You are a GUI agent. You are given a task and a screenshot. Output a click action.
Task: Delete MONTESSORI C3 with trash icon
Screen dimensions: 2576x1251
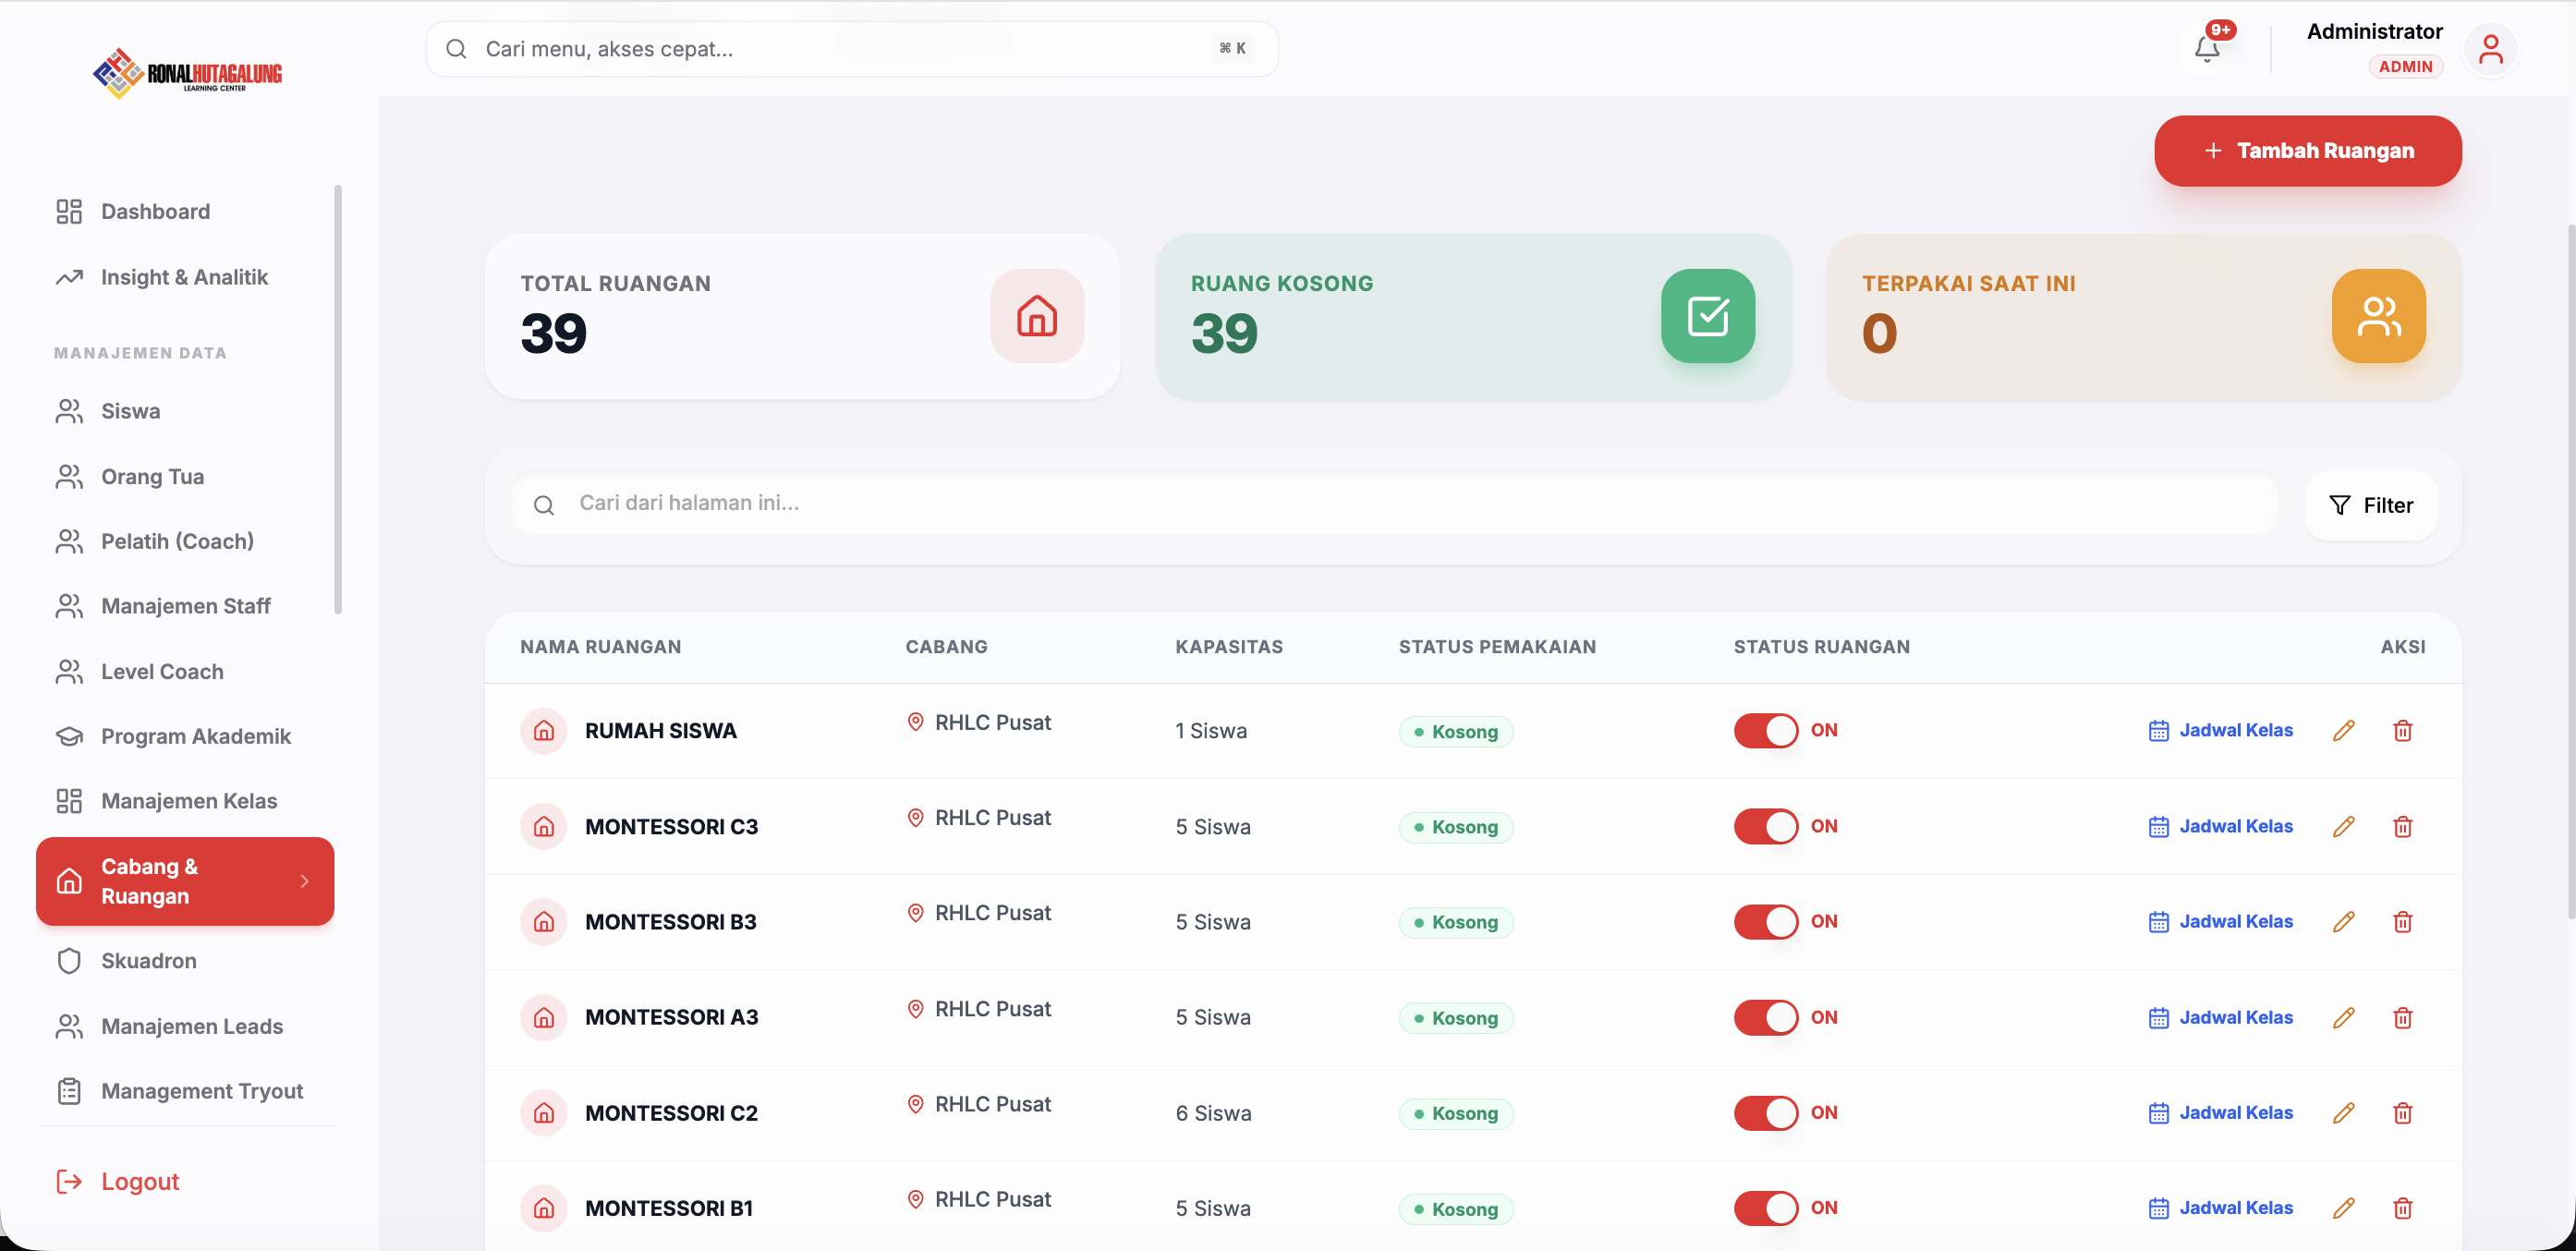pos(2402,827)
